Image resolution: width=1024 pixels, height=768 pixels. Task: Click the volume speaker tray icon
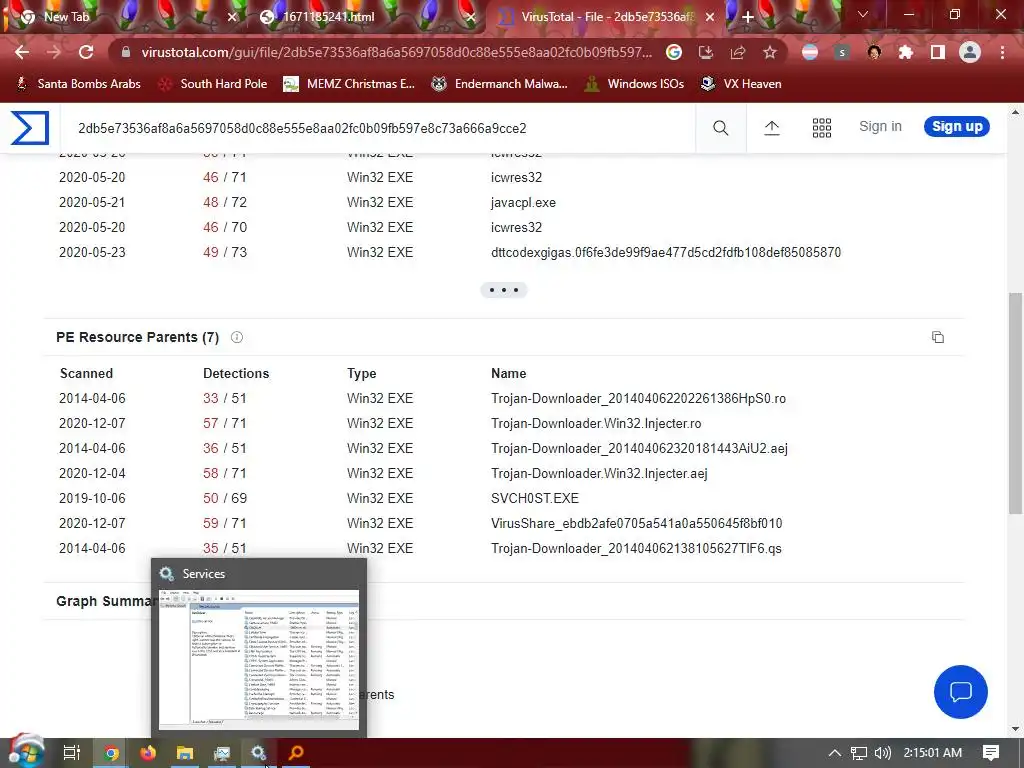(x=882, y=753)
